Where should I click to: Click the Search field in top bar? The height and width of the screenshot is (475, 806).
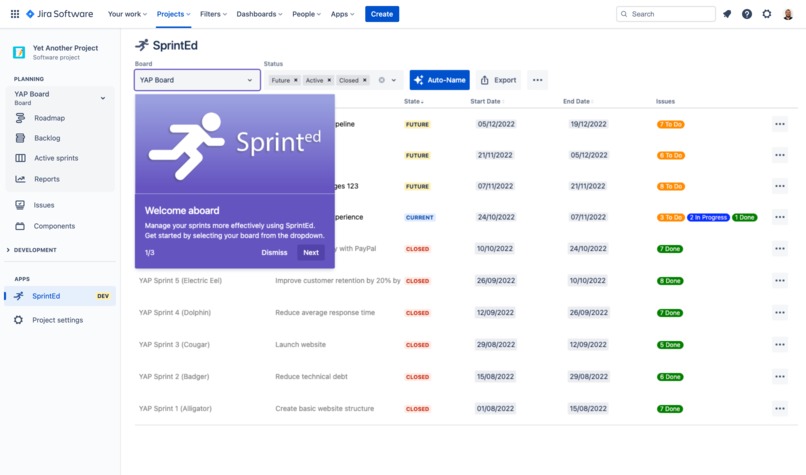[666, 14]
